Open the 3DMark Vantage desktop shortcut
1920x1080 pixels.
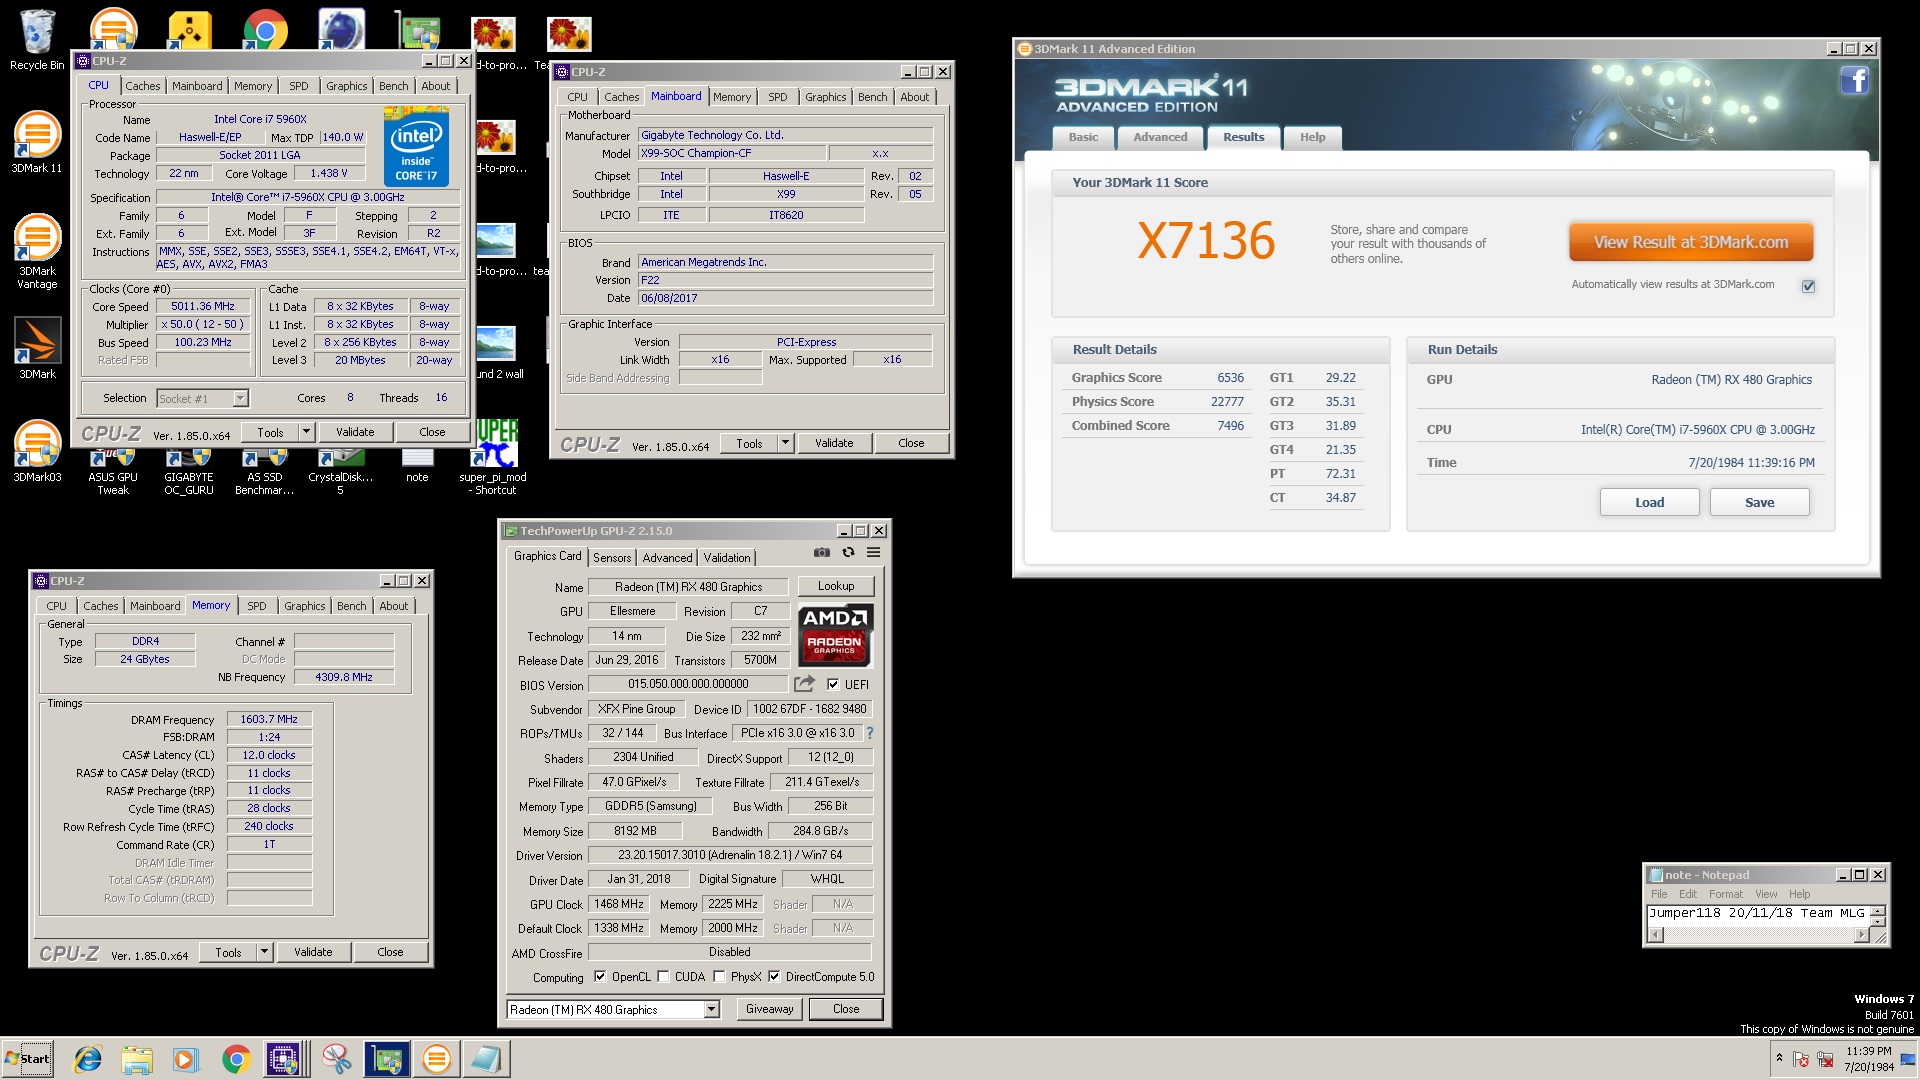point(37,252)
